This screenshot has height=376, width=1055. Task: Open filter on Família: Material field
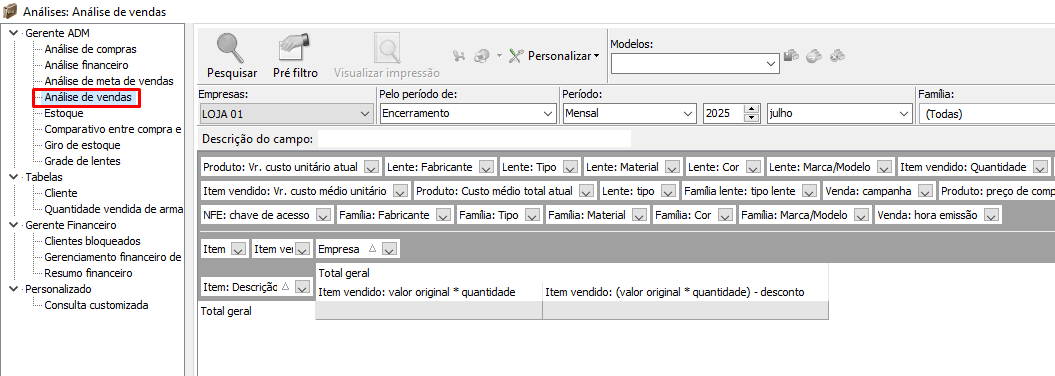[x=639, y=215]
